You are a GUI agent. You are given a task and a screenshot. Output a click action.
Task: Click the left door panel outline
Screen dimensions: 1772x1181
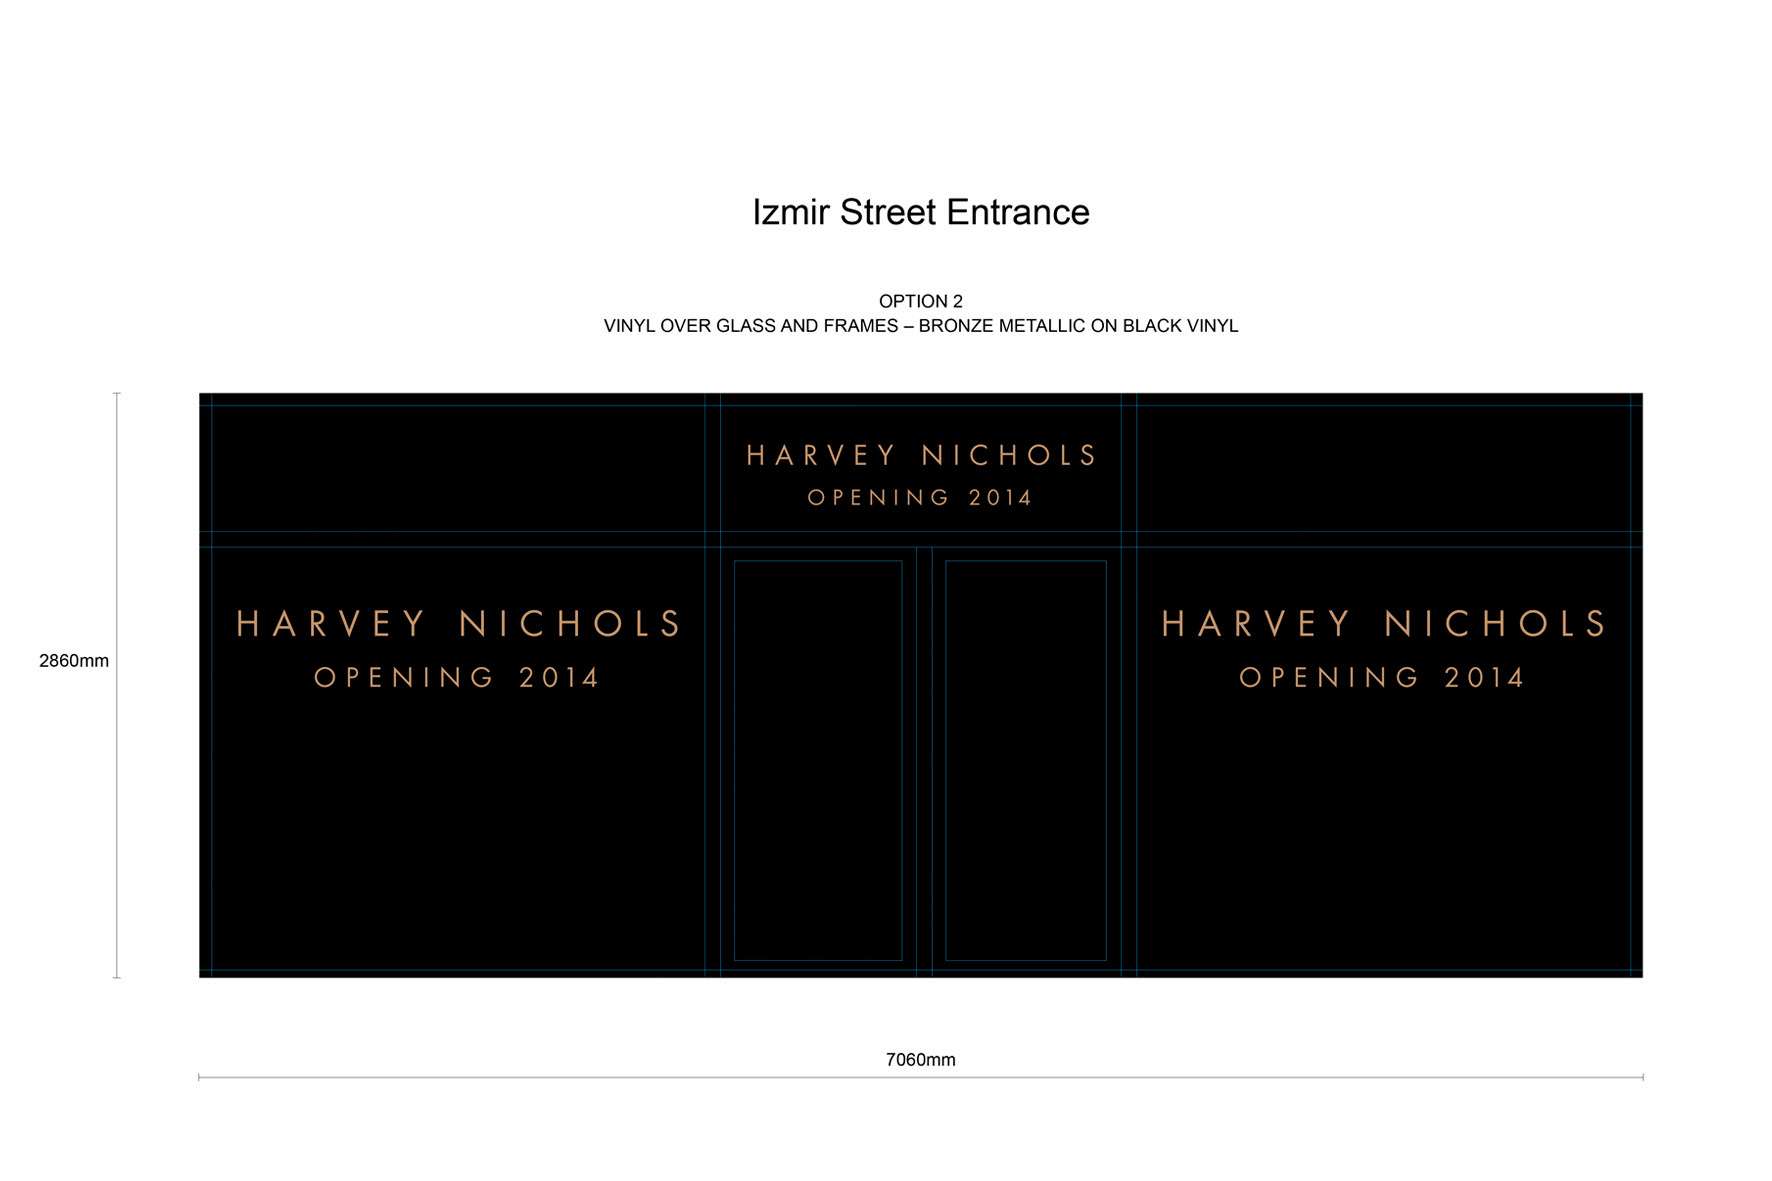[x=818, y=760]
